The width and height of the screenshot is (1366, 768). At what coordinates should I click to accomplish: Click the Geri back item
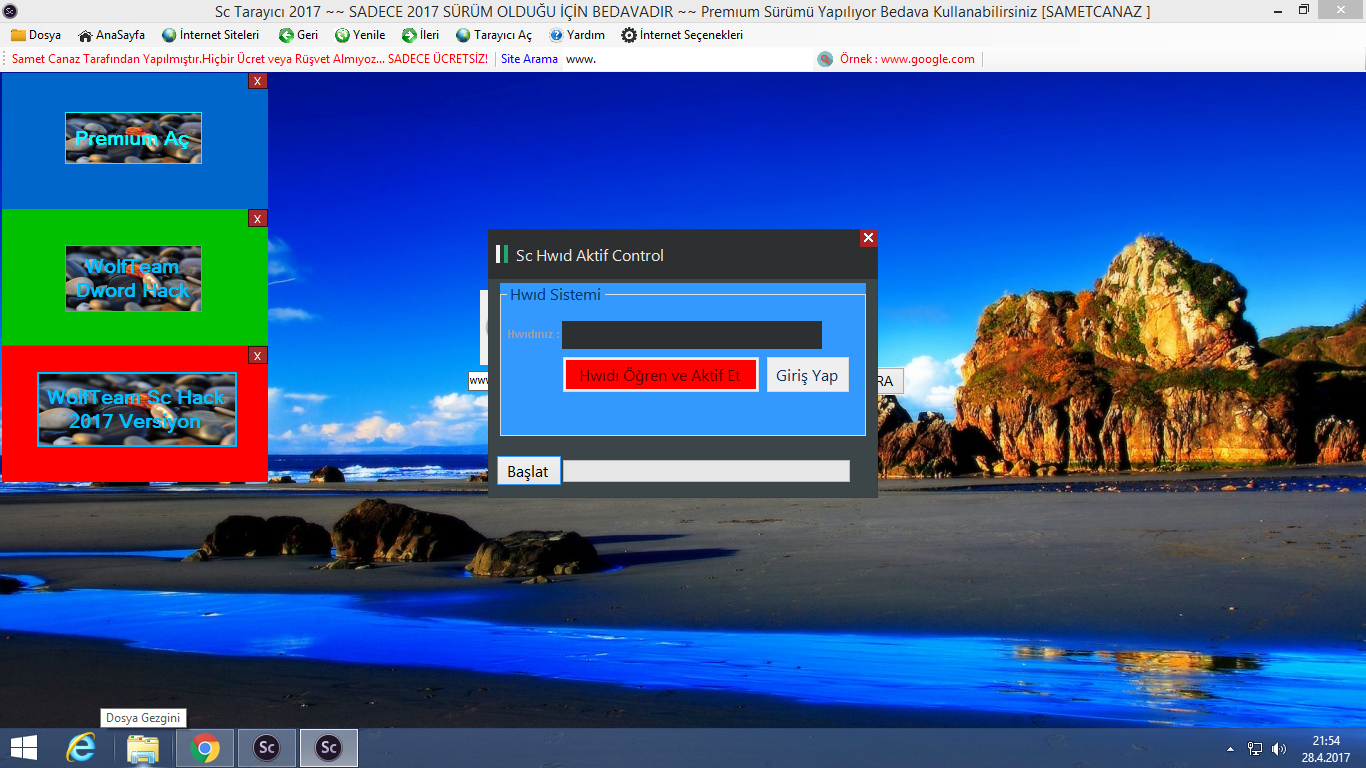[298, 35]
